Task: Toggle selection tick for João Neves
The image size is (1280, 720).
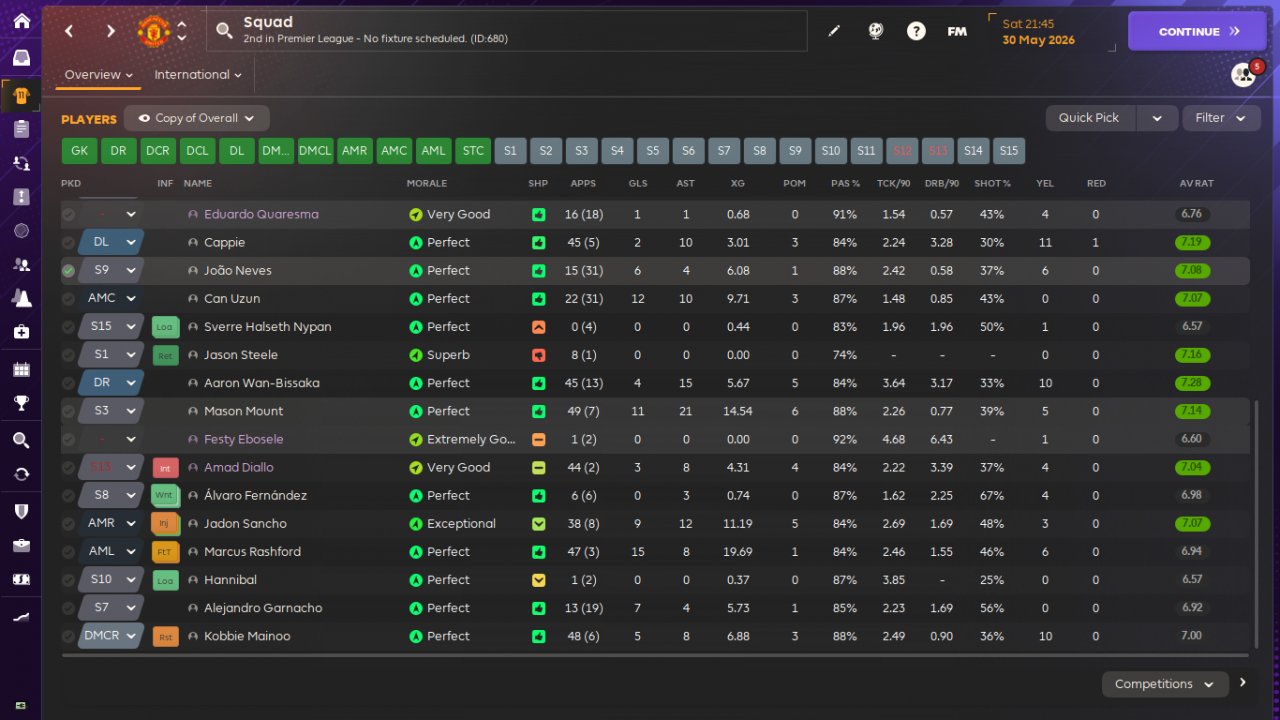Action: pyautogui.click(x=68, y=271)
